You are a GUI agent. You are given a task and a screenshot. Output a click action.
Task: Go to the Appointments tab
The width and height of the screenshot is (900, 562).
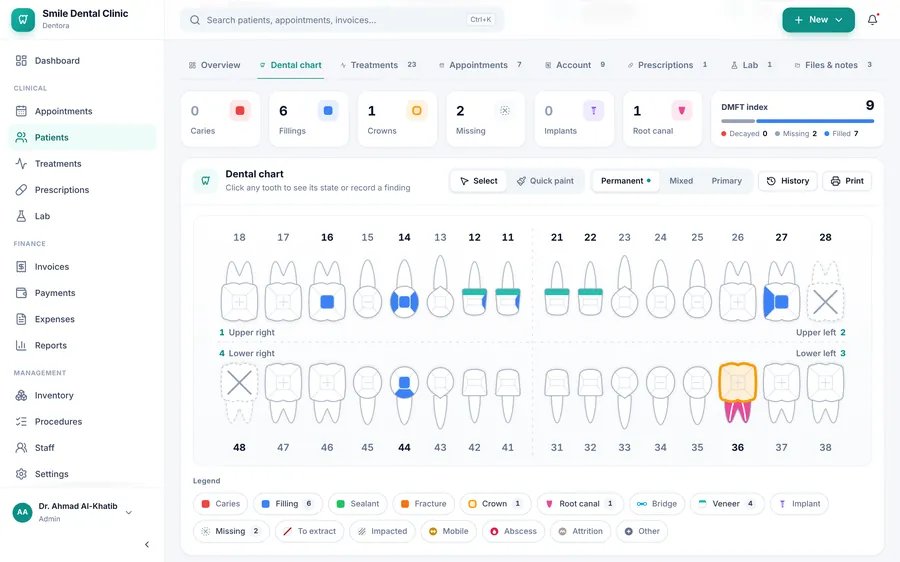coord(480,65)
